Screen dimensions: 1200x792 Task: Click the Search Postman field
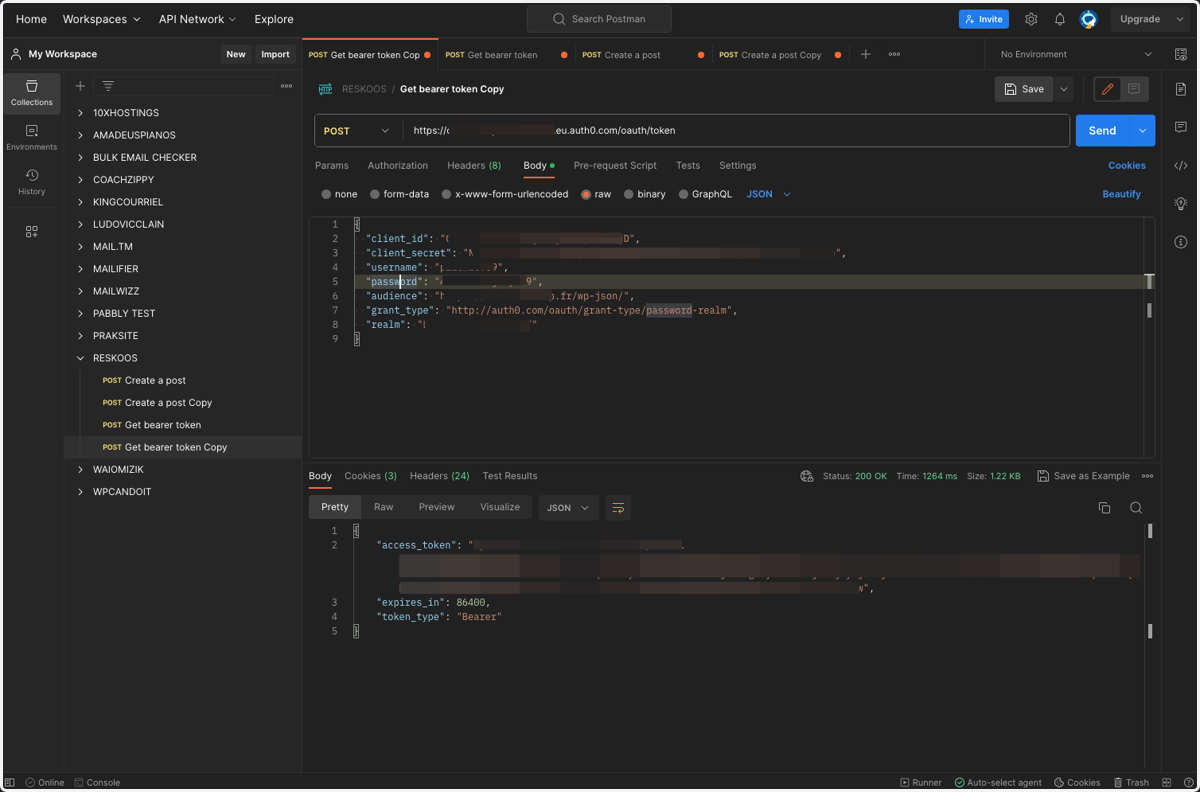pyautogui.click(x=599, y=19)
